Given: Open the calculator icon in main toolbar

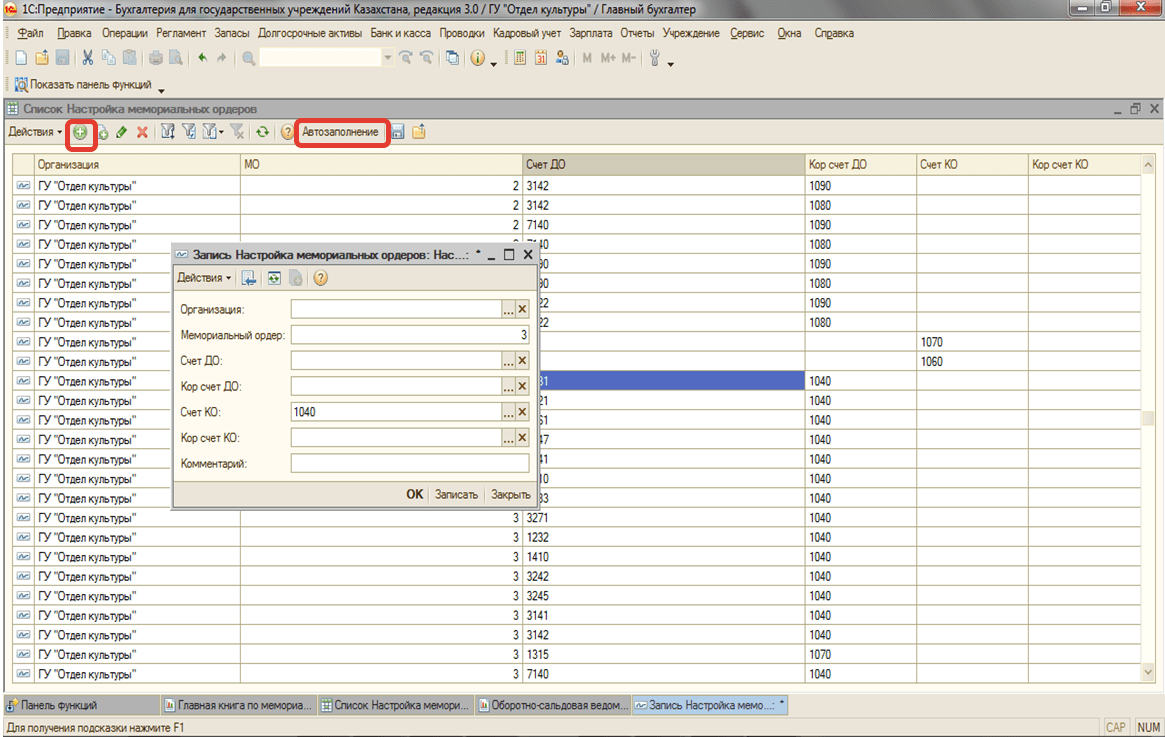Looking at the screenshot, I should [x=521, y=59].
